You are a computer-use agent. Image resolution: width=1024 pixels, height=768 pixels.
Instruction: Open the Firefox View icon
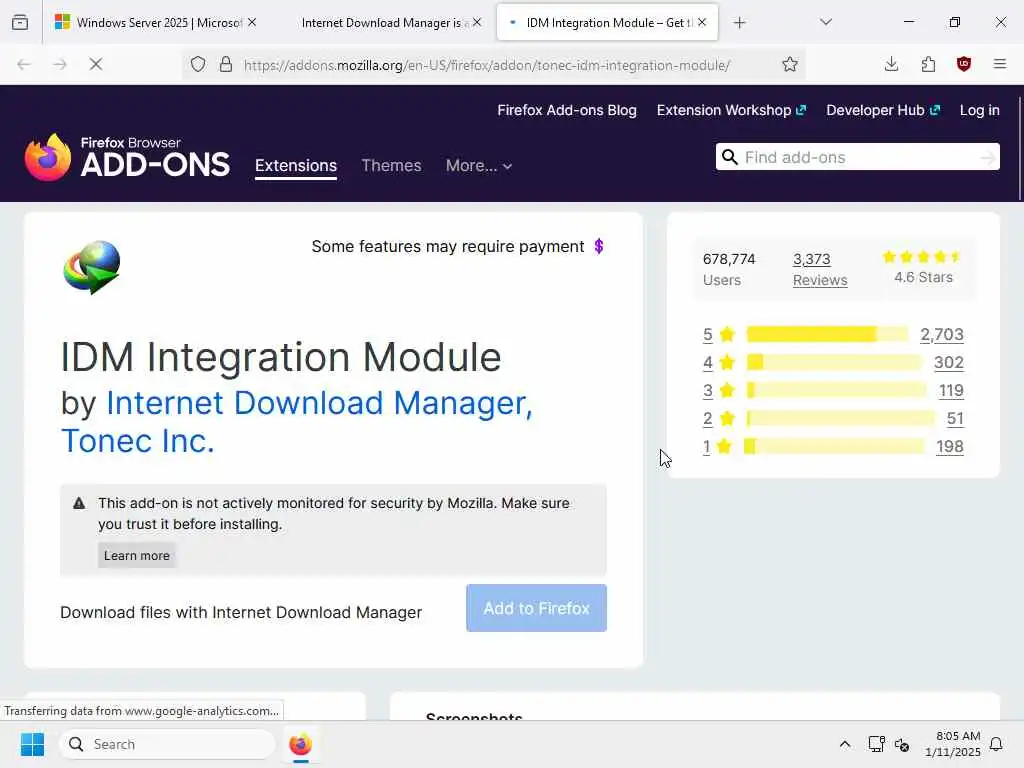20,23
